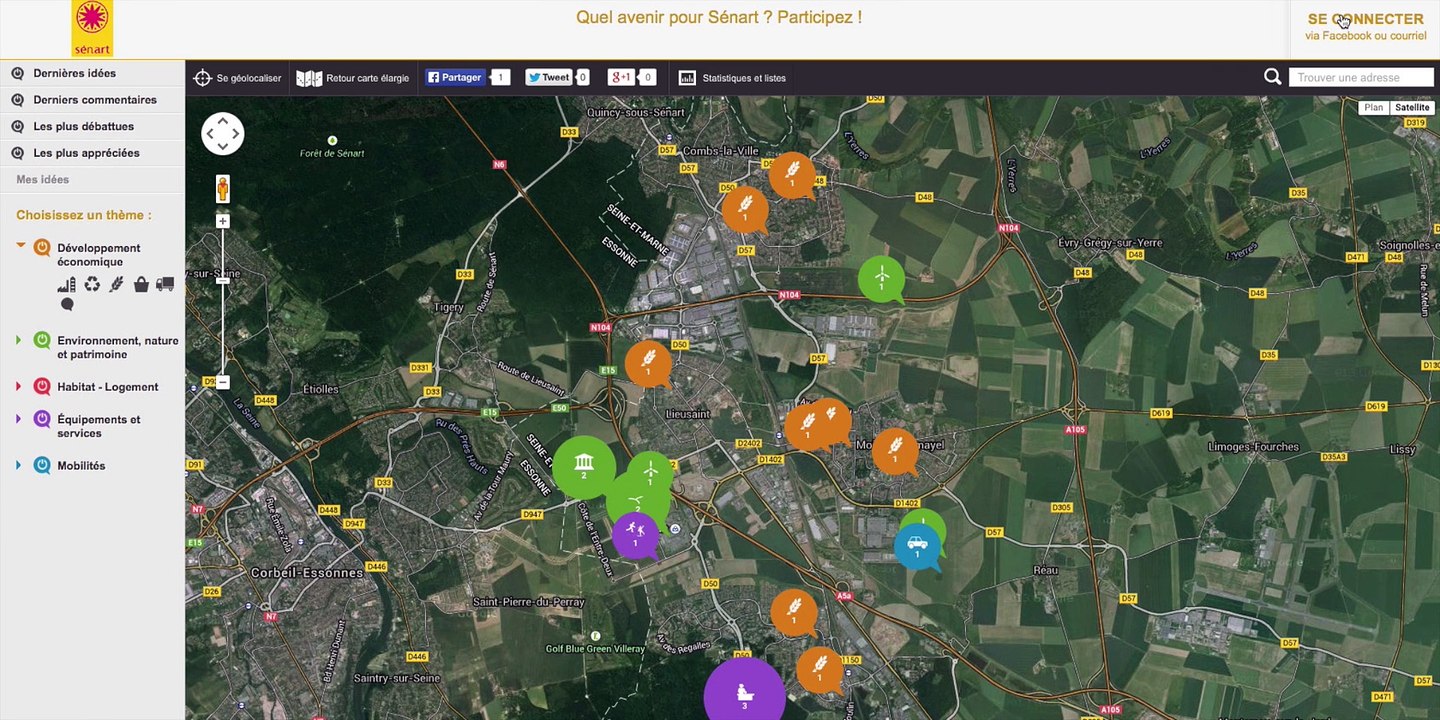Zoom out with the map minus button
The image size is (1440, 720).
223,382
